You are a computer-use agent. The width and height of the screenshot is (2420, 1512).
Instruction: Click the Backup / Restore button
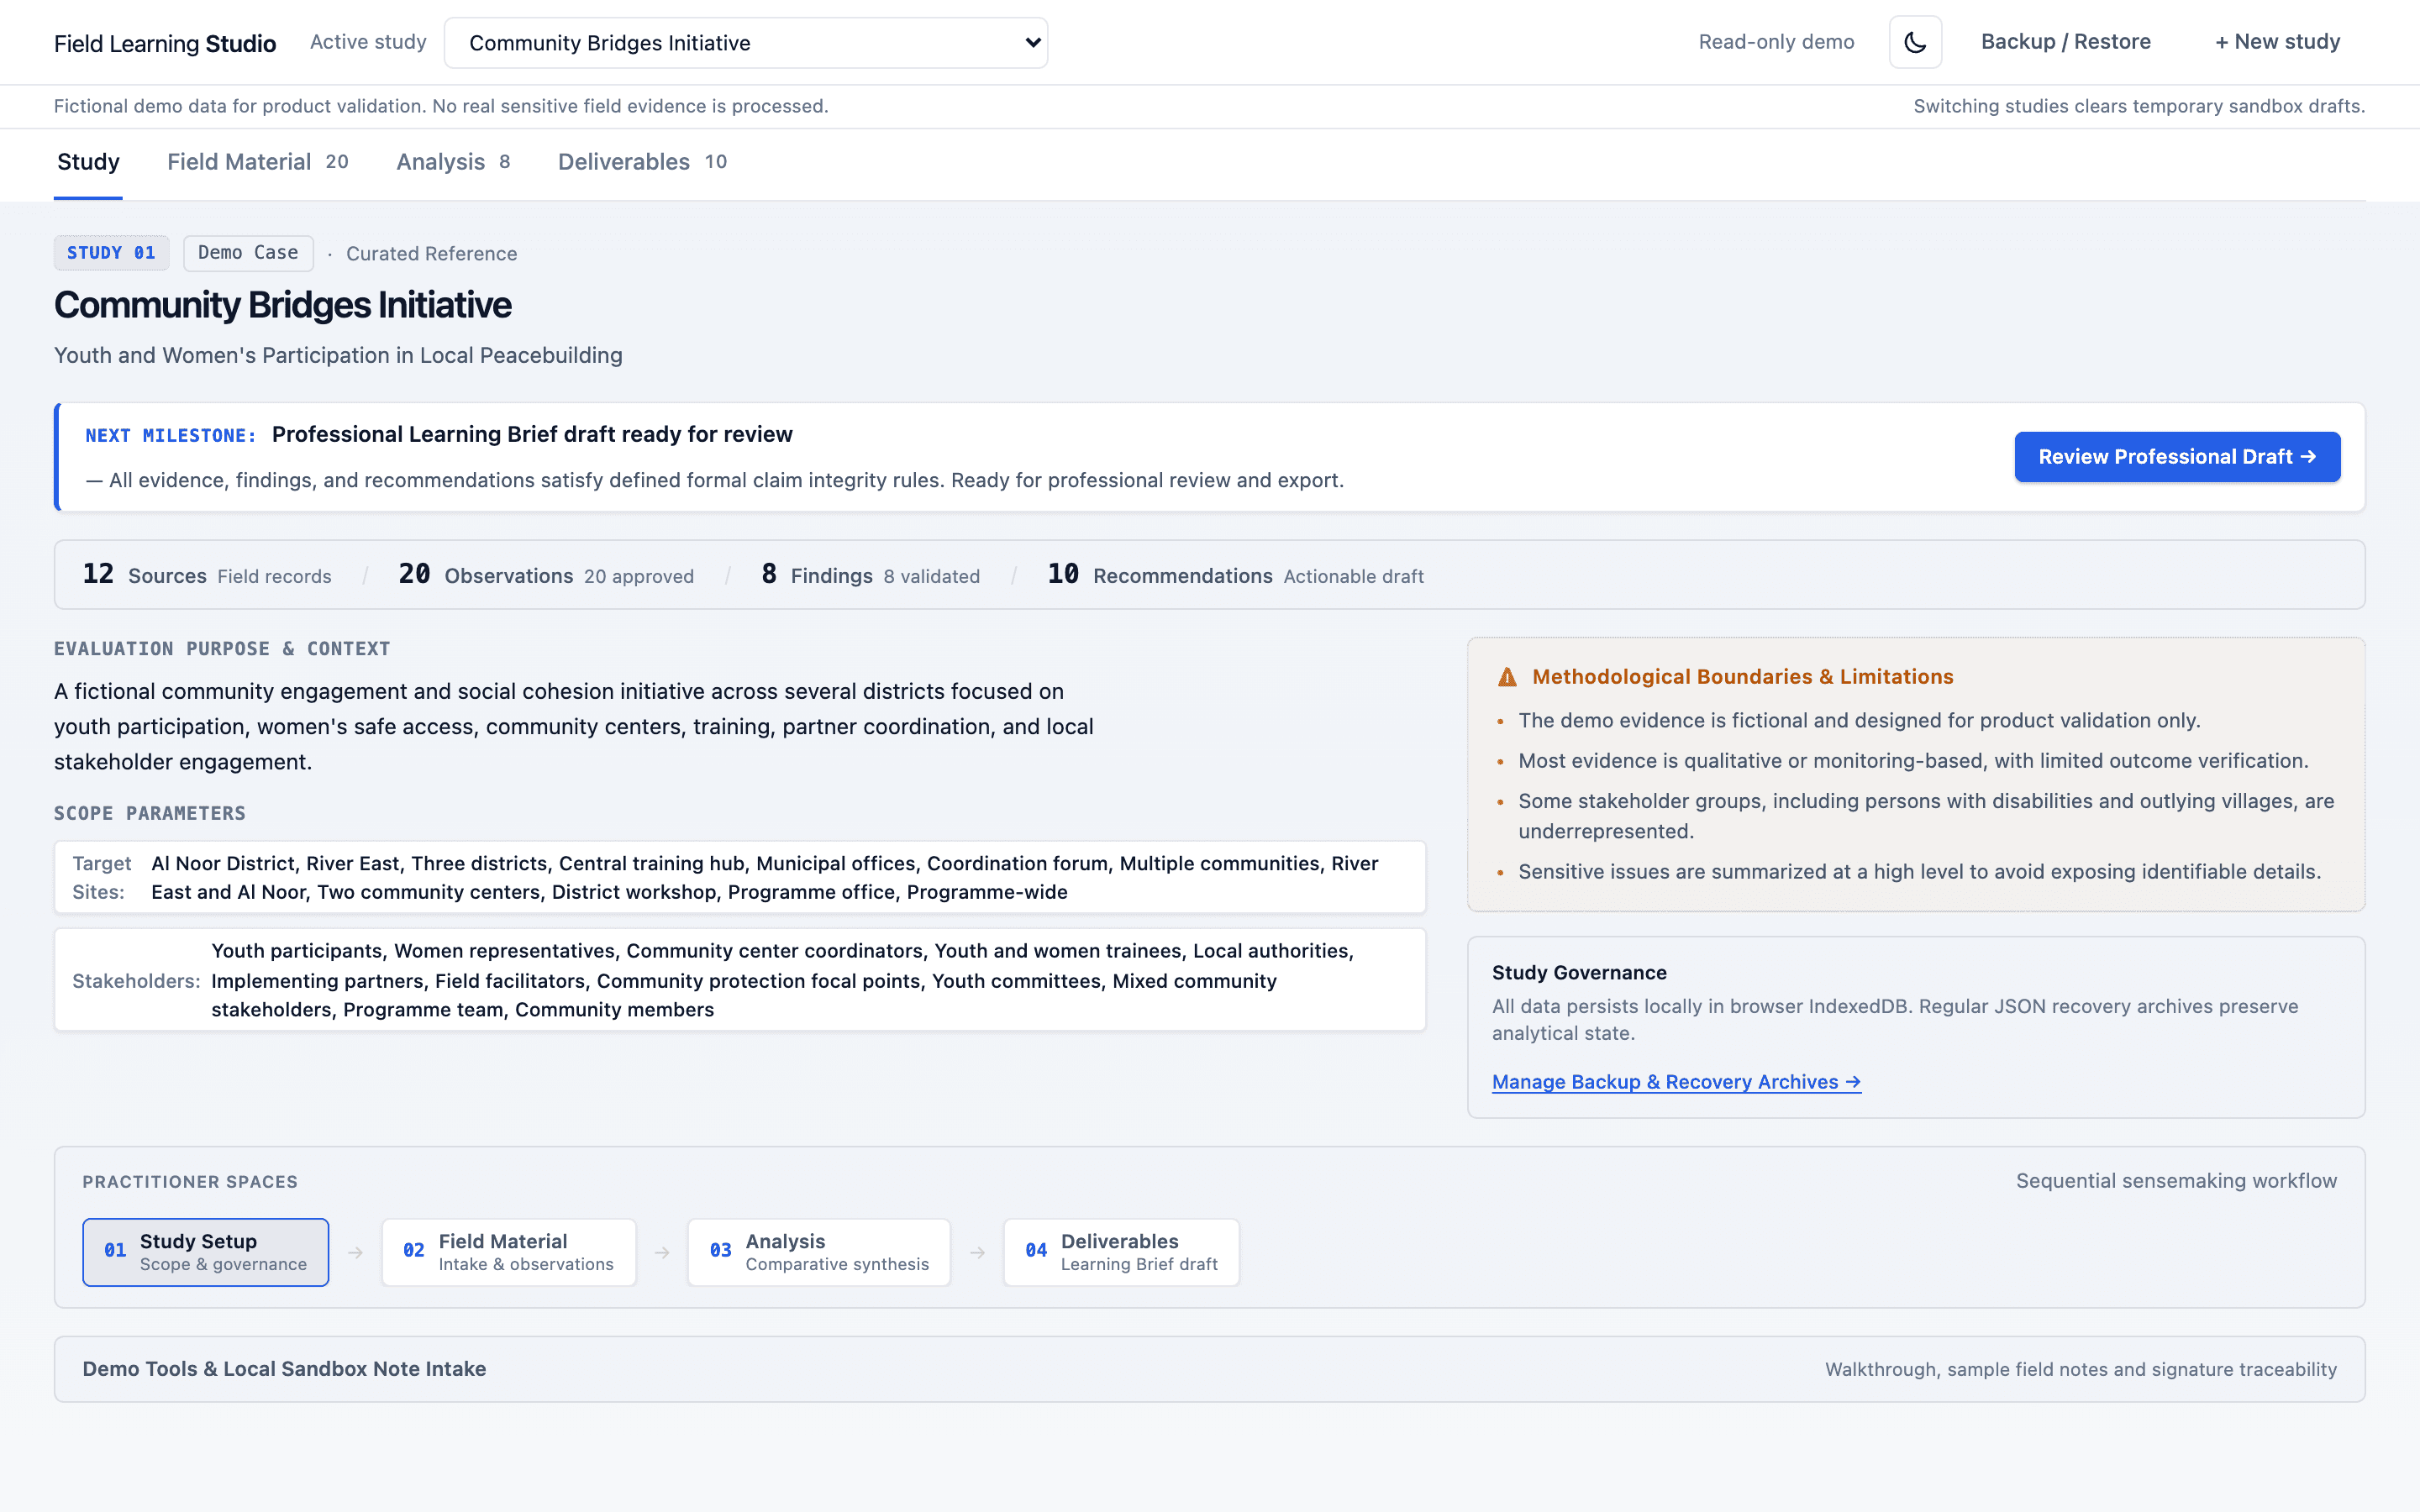coord(2065,42)
